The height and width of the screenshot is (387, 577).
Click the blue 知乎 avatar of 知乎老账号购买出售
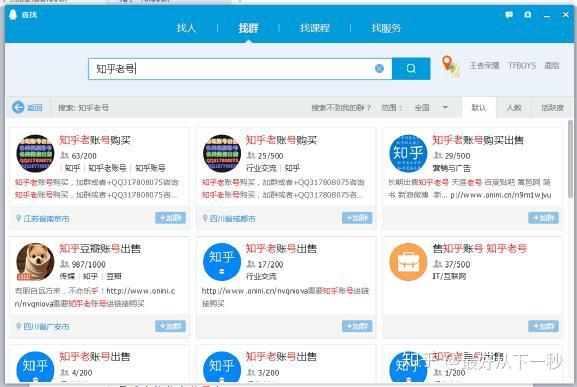(408, 153)
